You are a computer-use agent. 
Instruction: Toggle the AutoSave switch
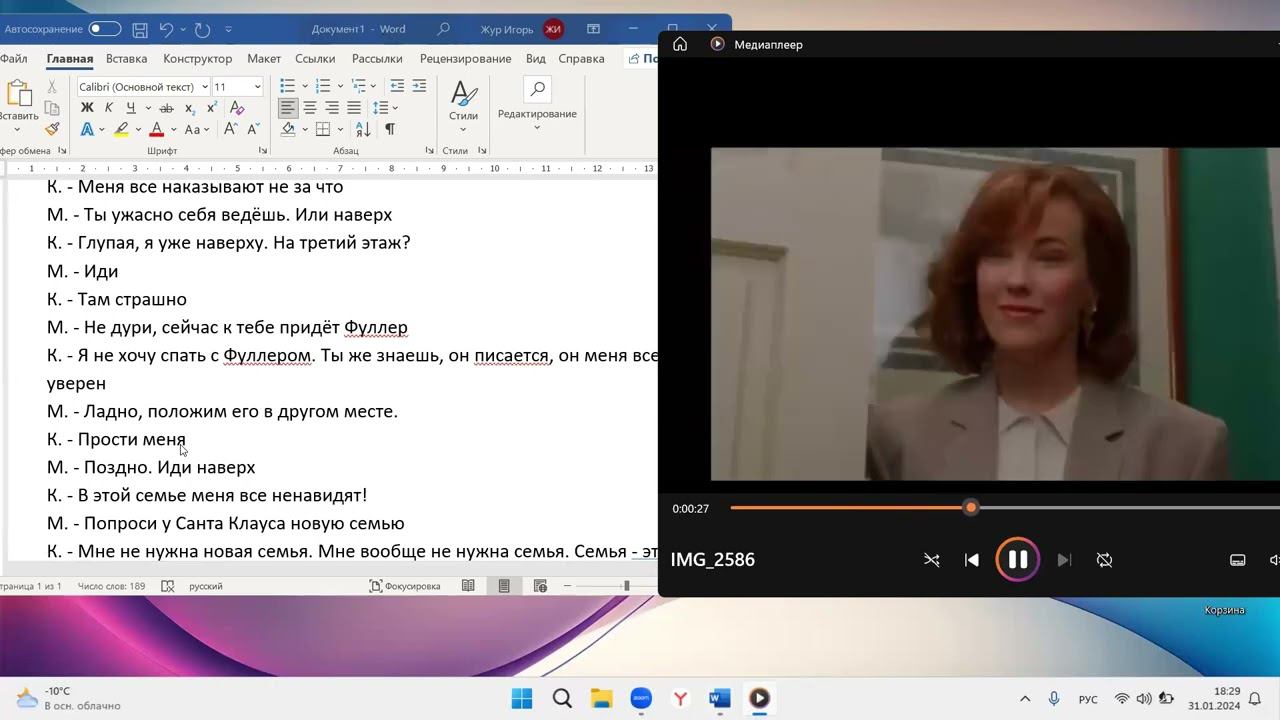[104, 29]
